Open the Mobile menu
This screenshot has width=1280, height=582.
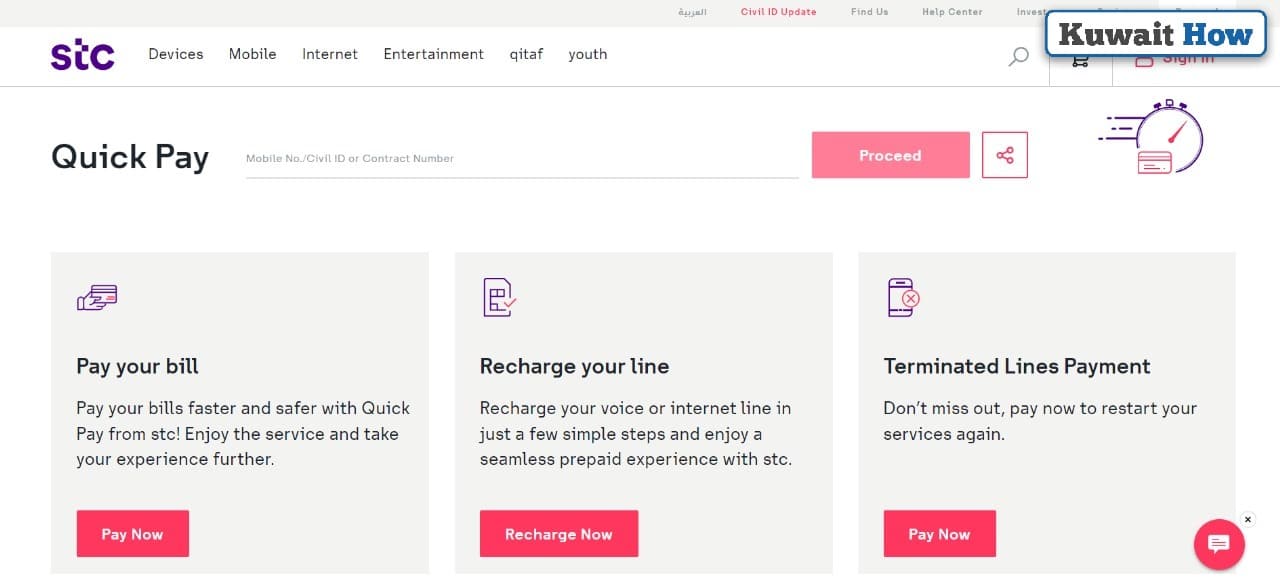pos(252,54)
